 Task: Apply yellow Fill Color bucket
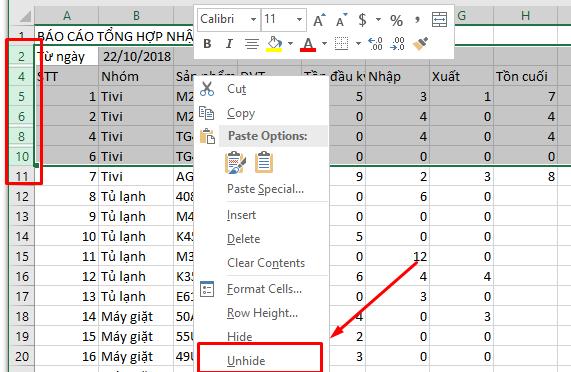tap(275, 44)
